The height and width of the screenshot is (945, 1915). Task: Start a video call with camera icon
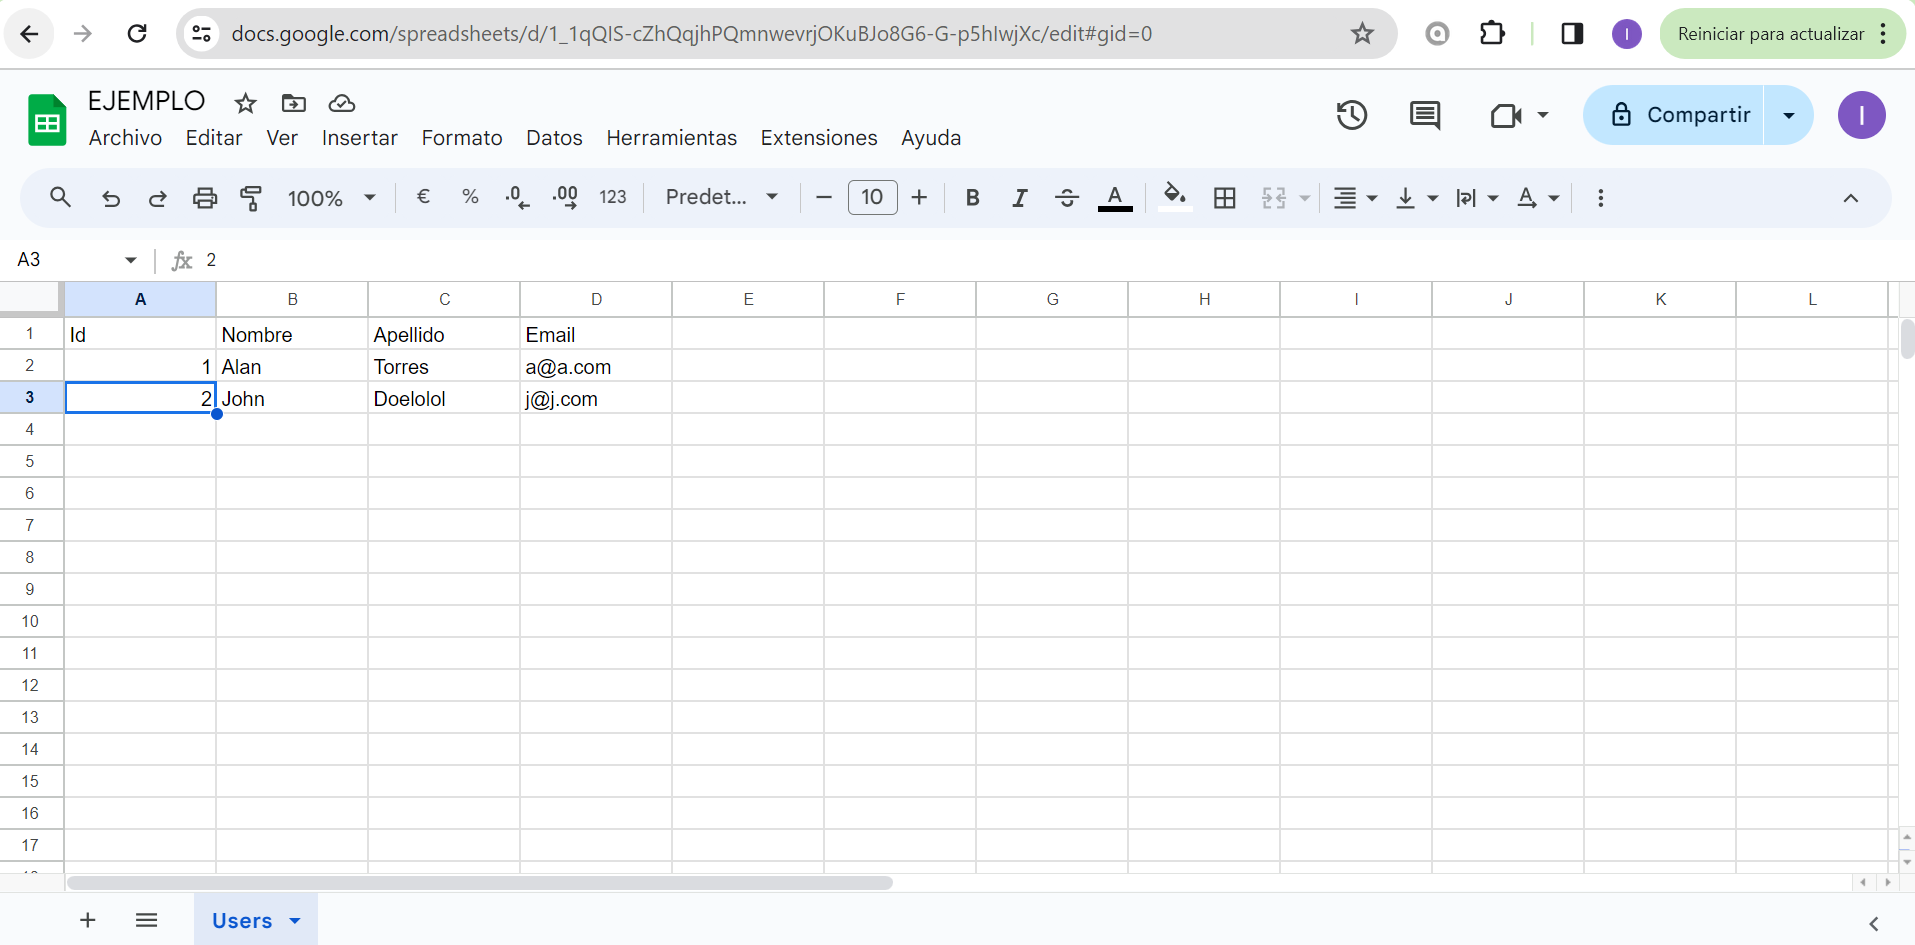[1506, 116]
